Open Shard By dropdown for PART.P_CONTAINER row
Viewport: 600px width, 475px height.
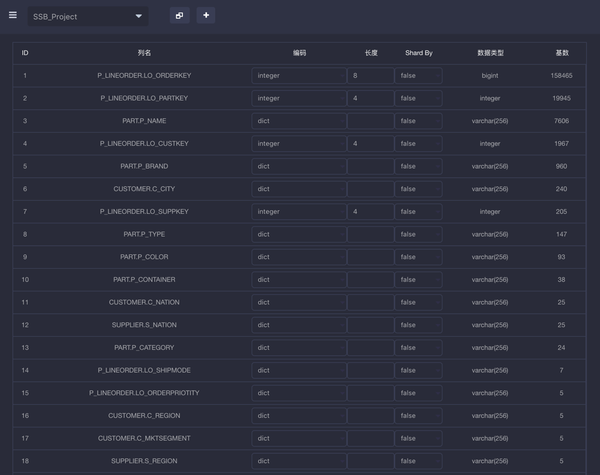click(x=419, y=280)
